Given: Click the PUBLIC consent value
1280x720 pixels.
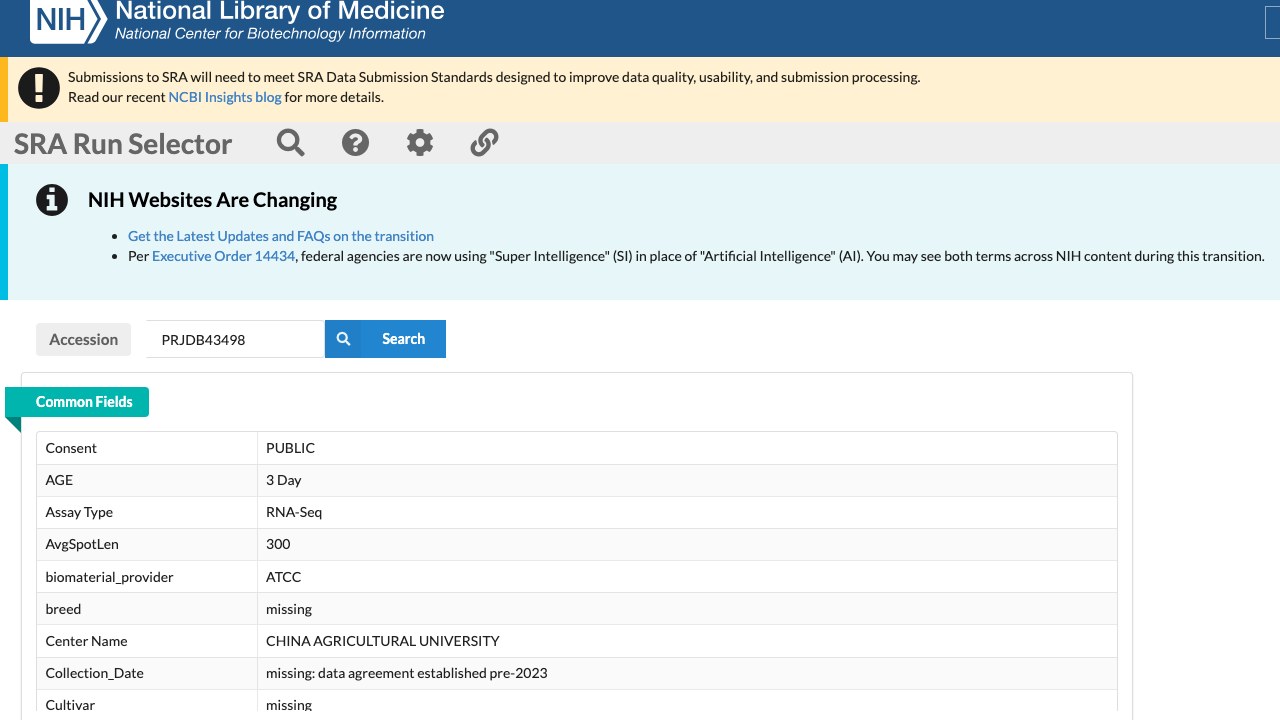Looking at the screenshot, I should tap(290, 448).
